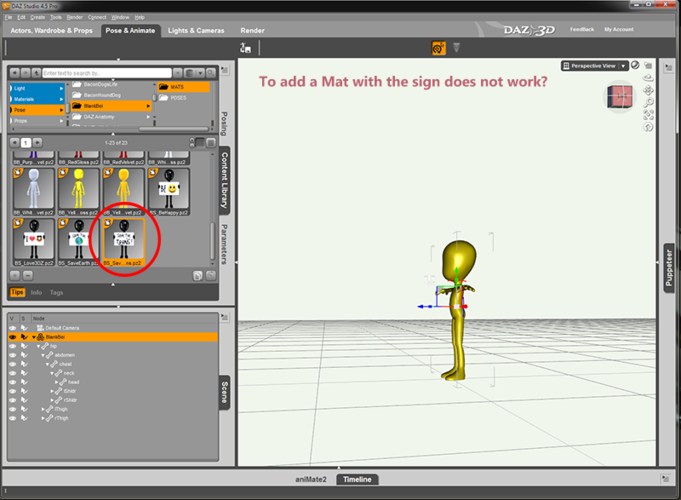Select the BS_Love3DZ.pz2 thumbnail

(x=33, y=242)
